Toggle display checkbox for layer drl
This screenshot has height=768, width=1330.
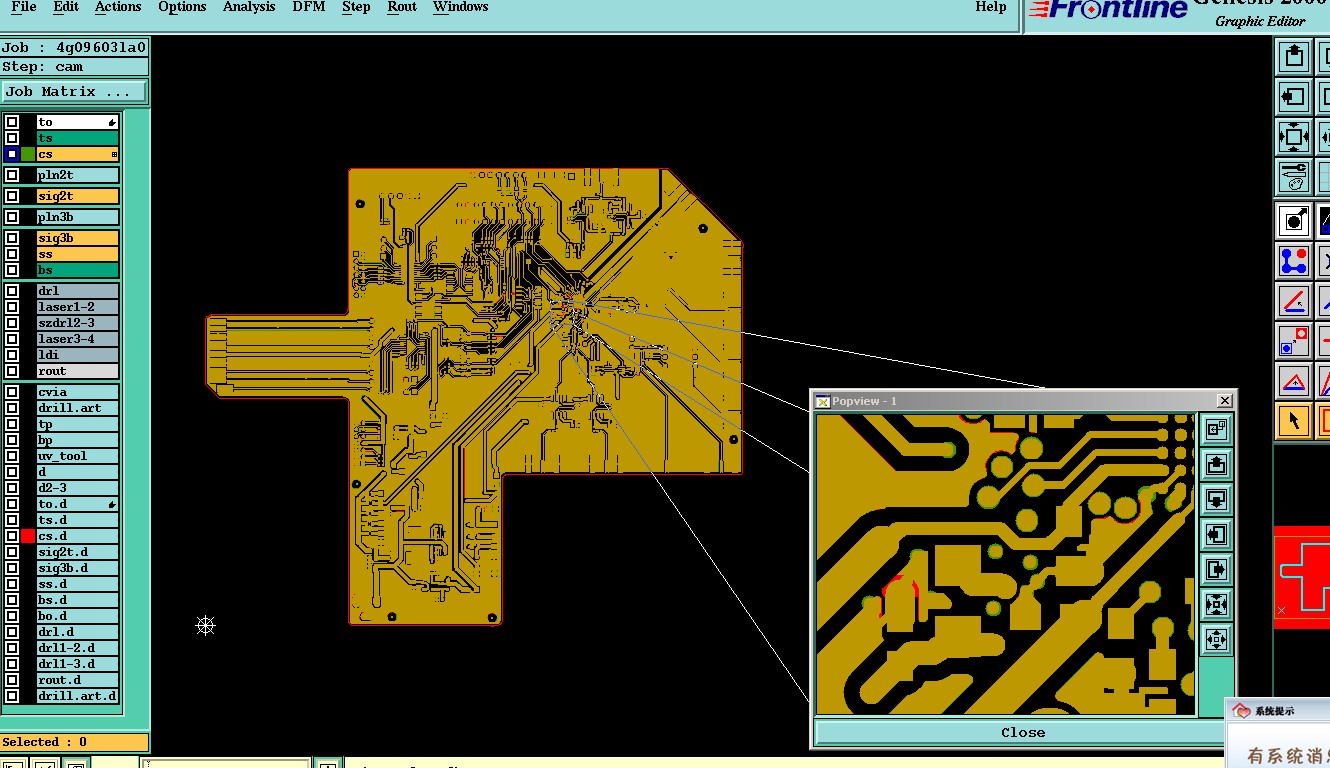12,291
